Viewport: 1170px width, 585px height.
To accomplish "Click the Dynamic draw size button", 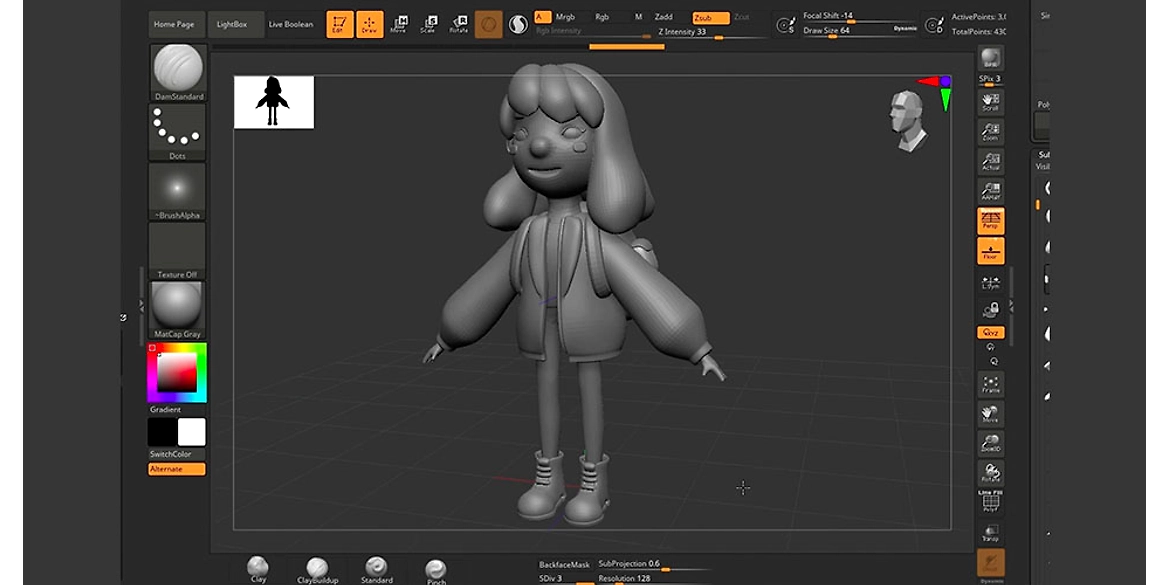I will click(x=905, y=28).
